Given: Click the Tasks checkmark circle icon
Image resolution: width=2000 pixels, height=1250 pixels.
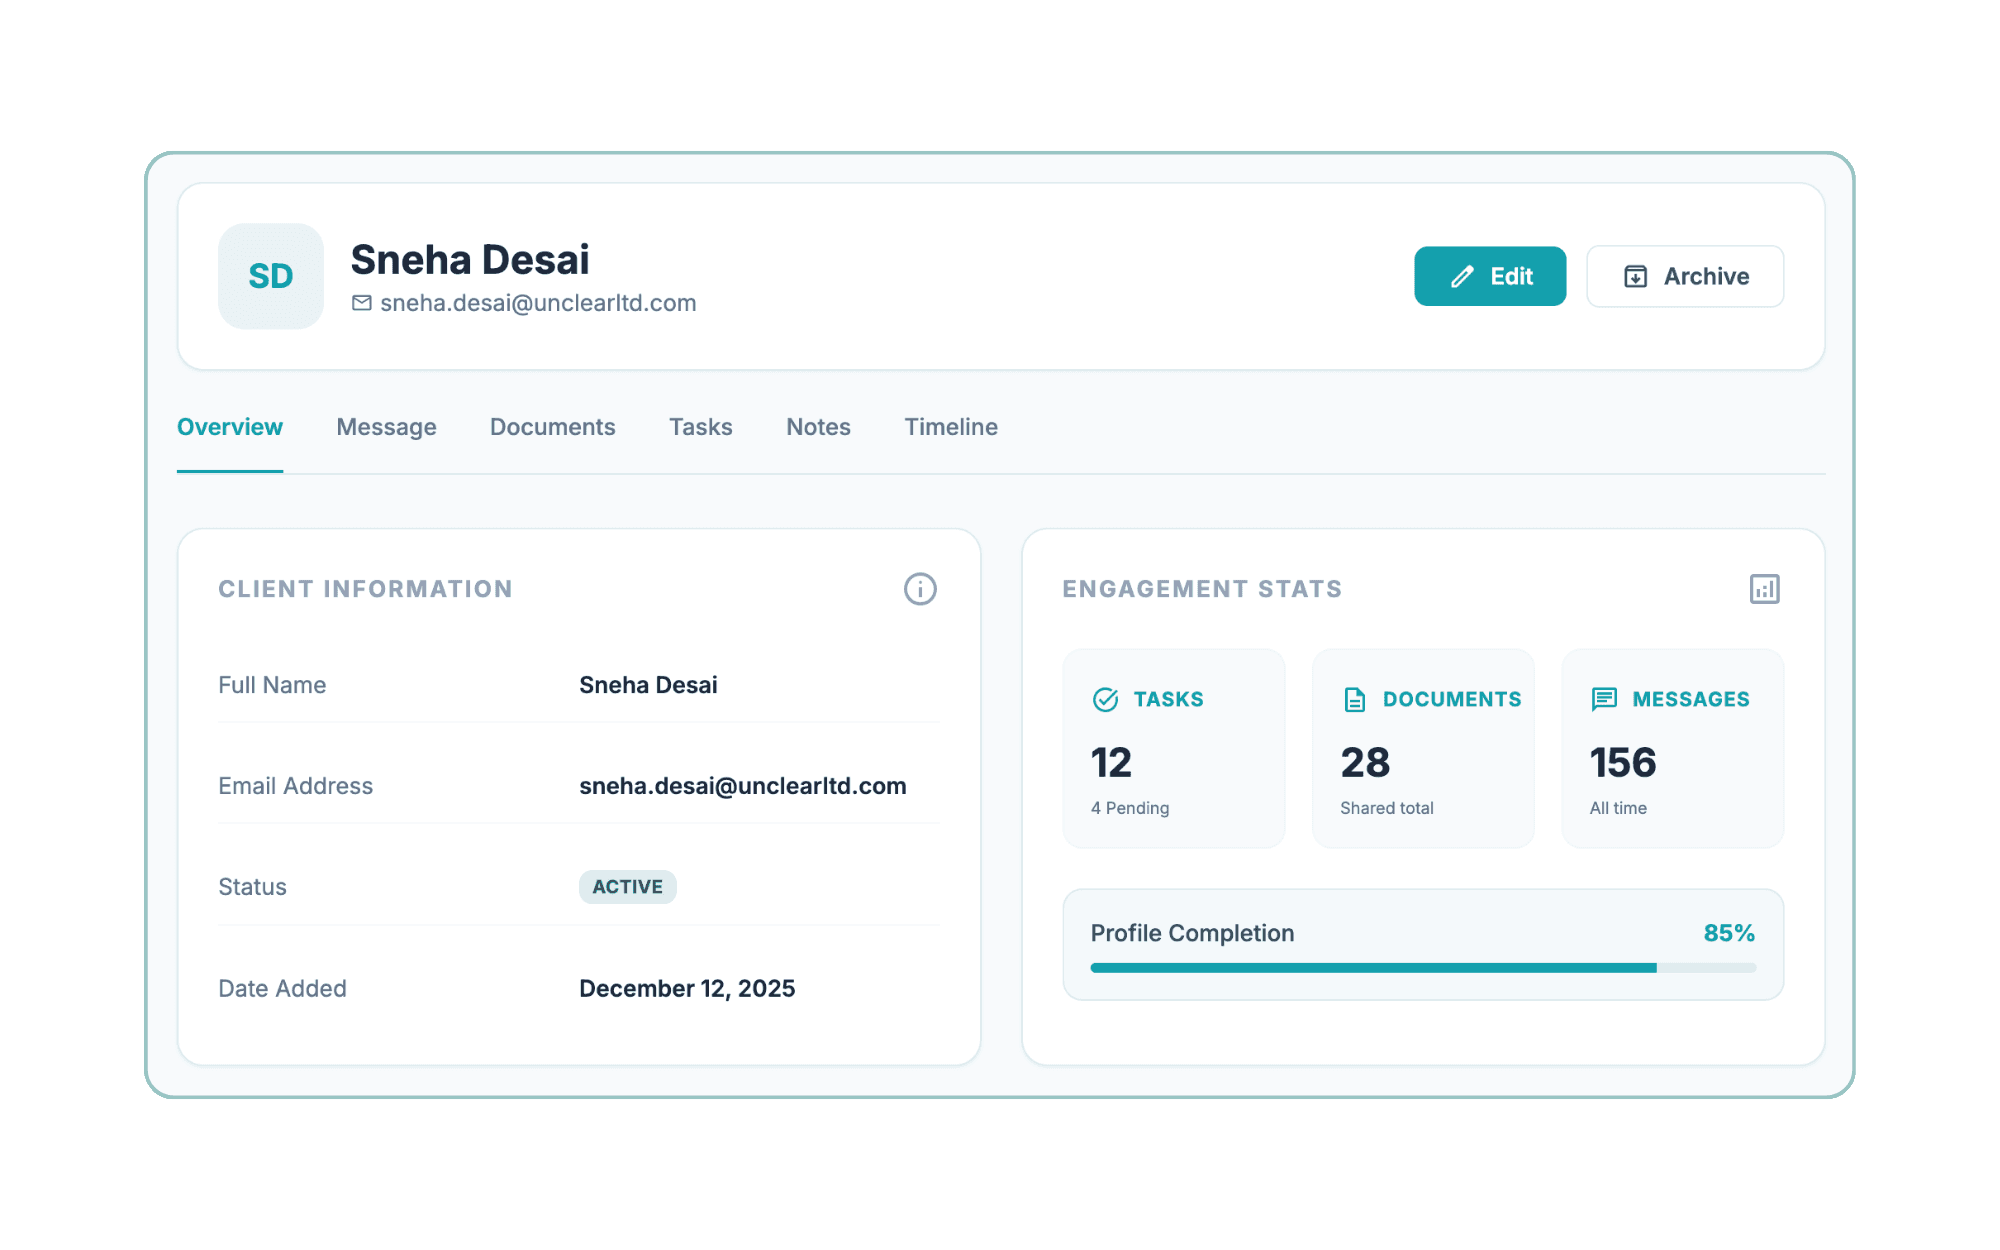Looking at the screenshot, I should [x=1105, y=699].
